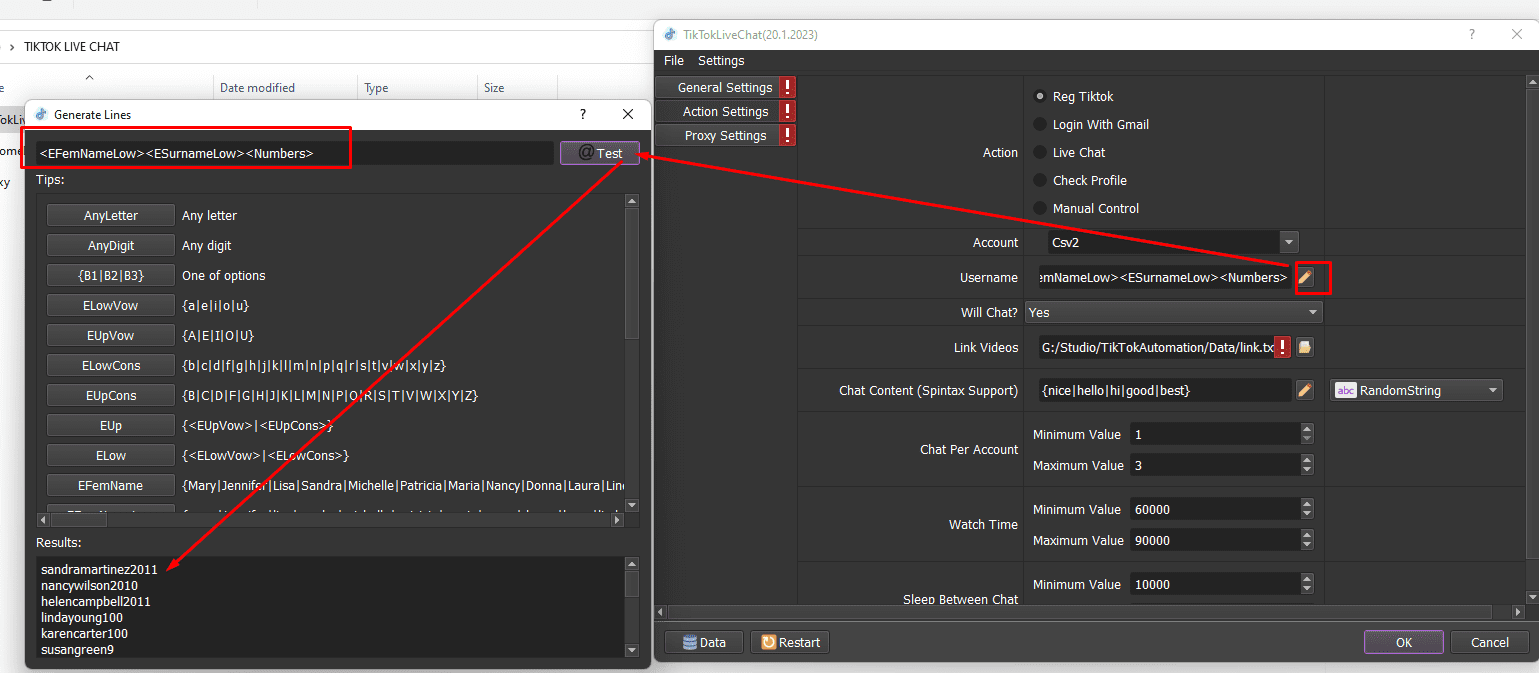The height and width of the screenshot is (673, 1539).
Task: Click the help question mark in TikTokLiveChat window
Action: coord(1471,34)
